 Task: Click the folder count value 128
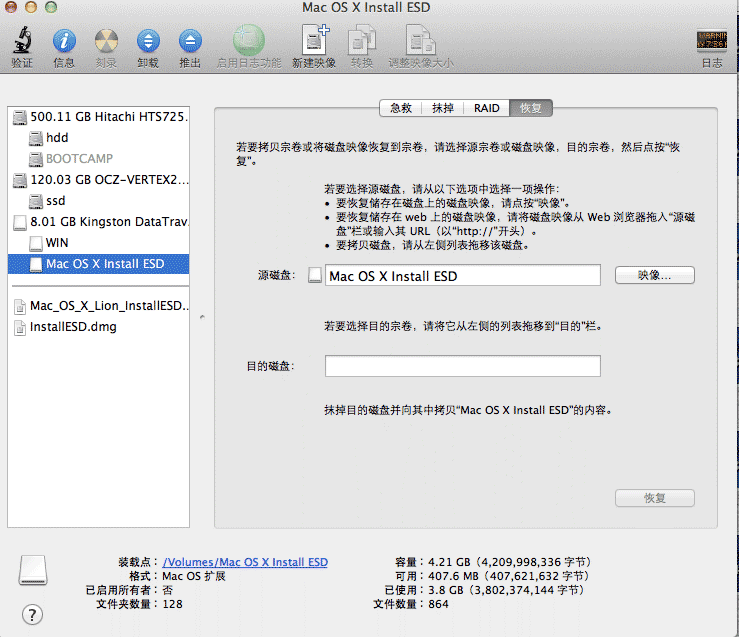pyautogui.click(x=172, y=604)
